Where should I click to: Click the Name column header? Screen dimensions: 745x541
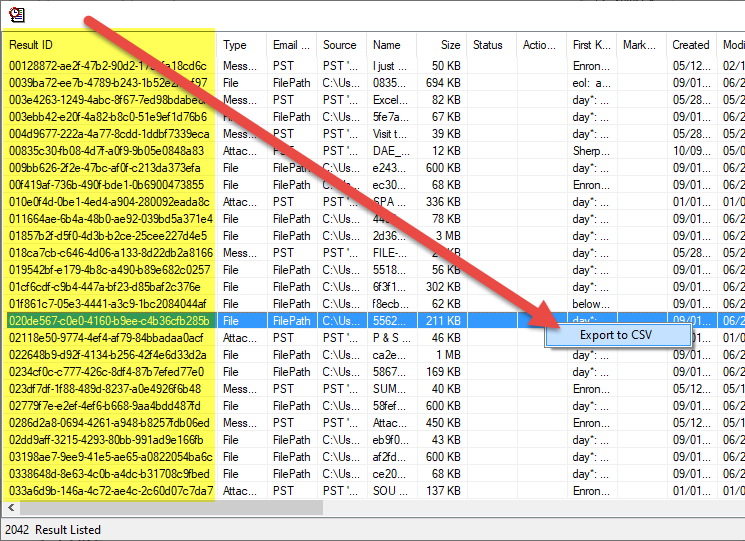click(x=390, y=45)
